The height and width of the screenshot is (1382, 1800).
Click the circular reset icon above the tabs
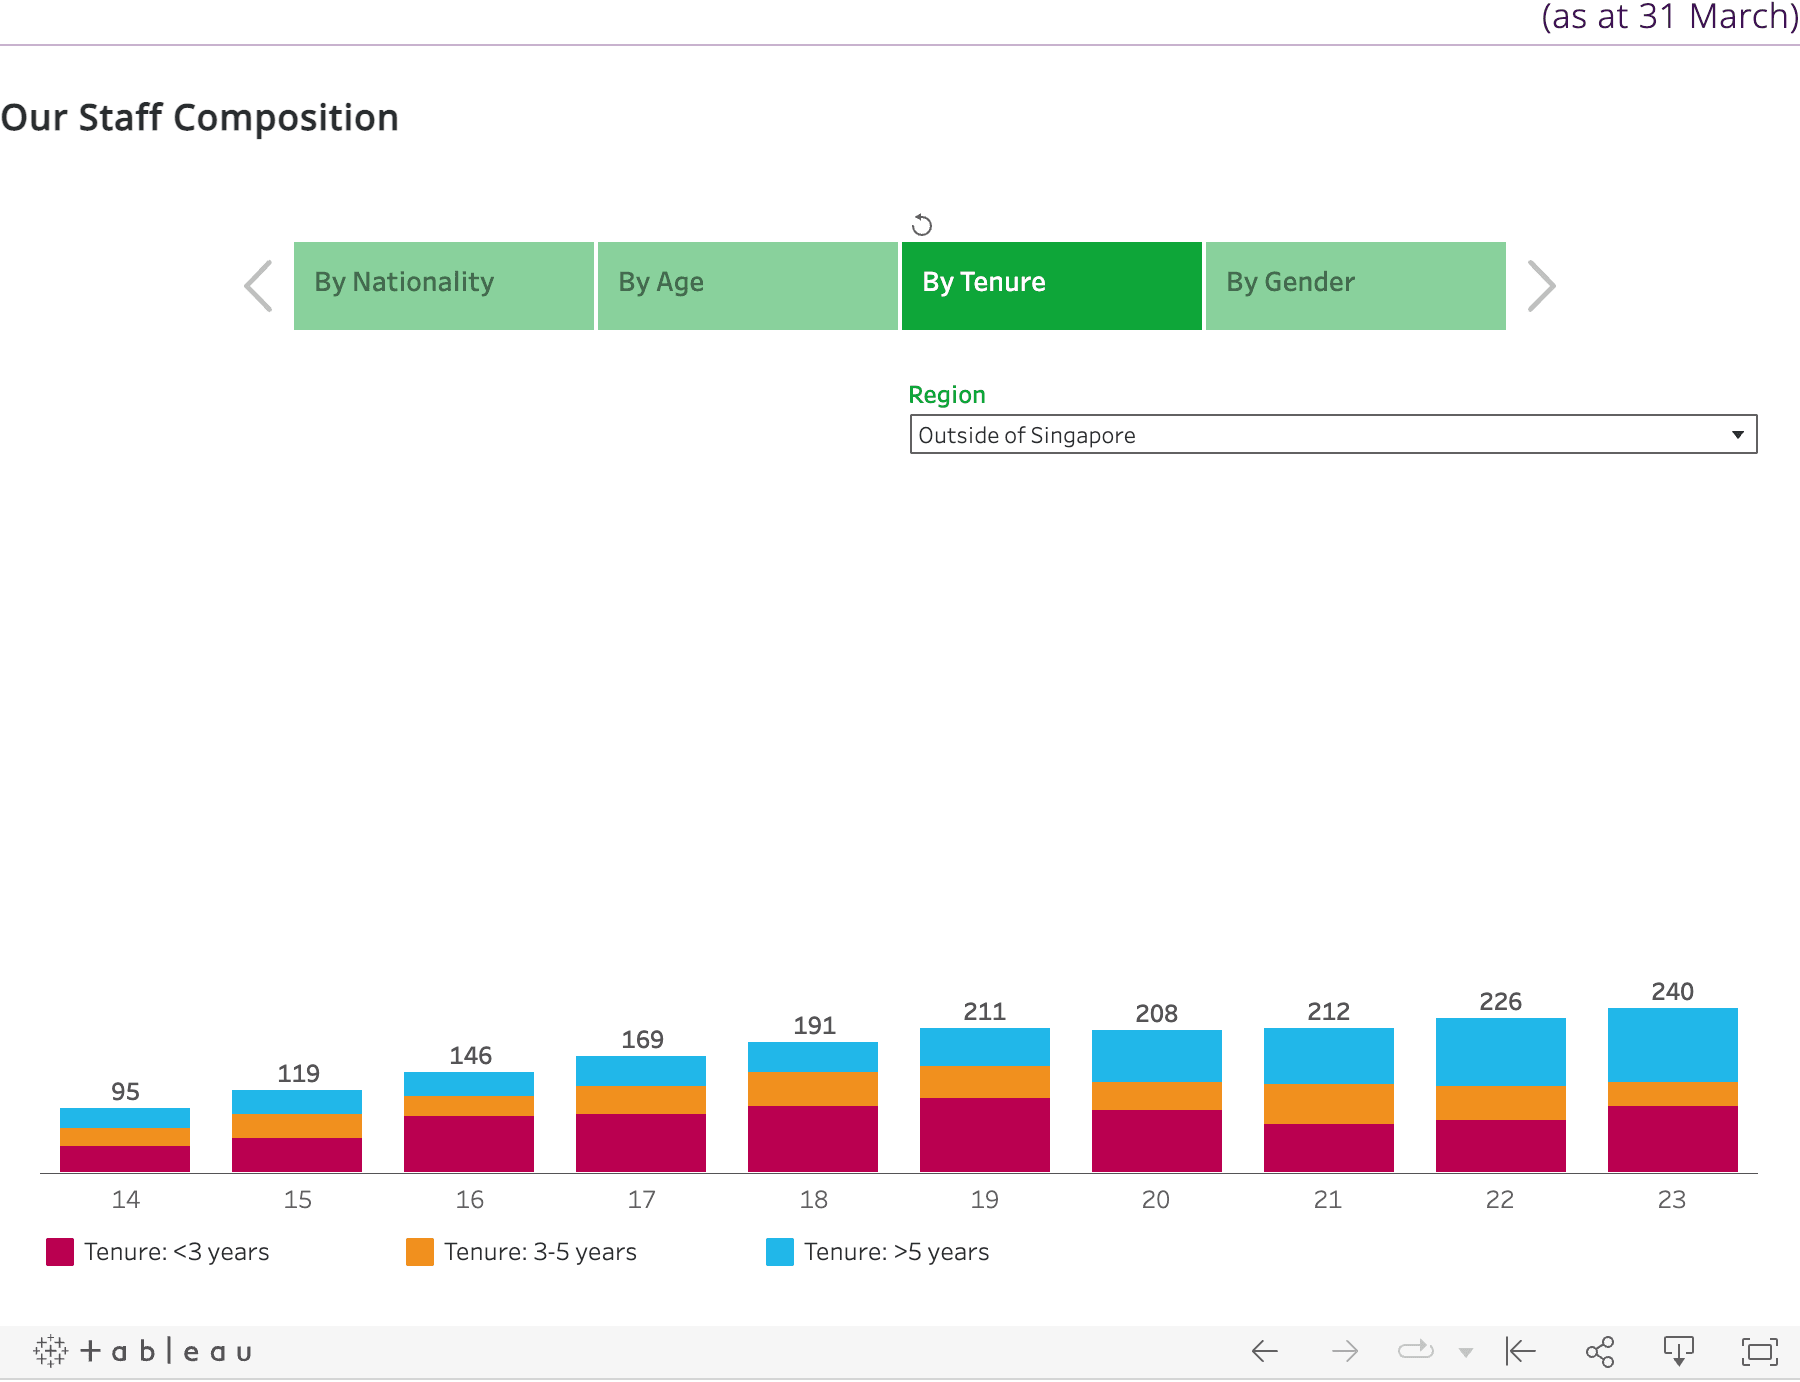coord(922,225)
